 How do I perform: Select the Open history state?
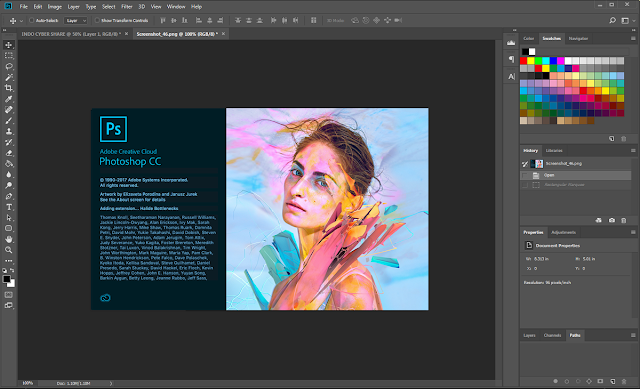[576, 175]
